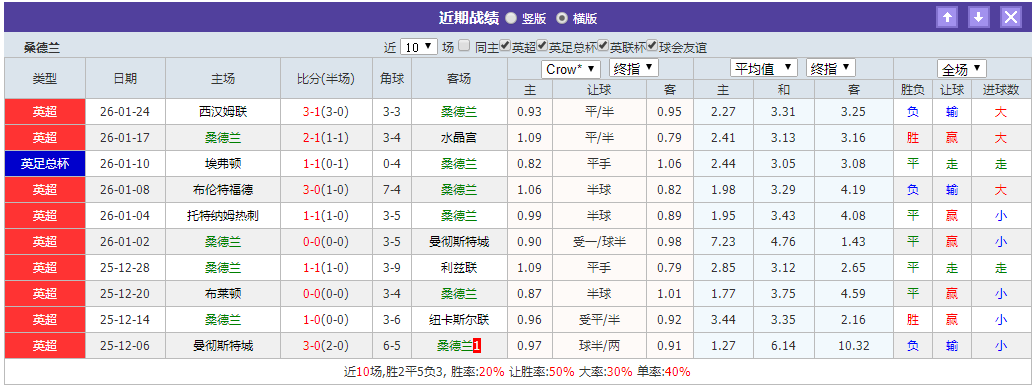Image resolution: width=1034 pixels, height=385 pixels.
Task: Open 埃弗顿 team link
Action: pyautogui.click(x=223, y=163)
